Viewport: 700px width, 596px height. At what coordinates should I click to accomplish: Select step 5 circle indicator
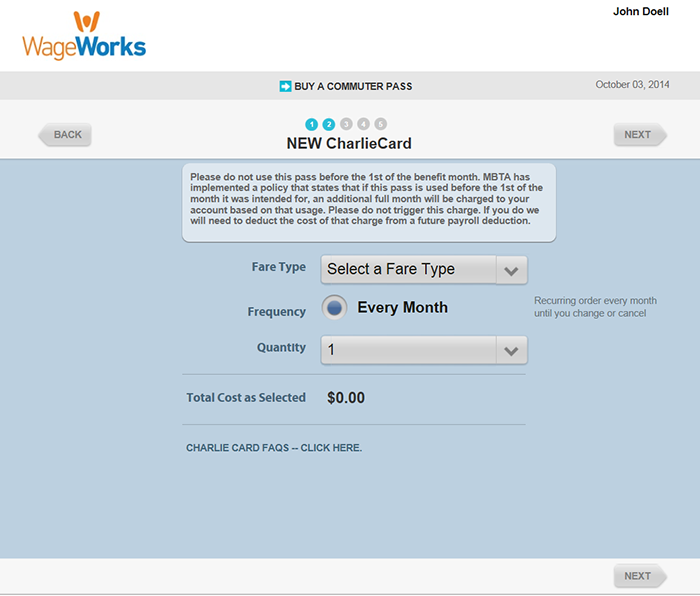click(x=380, y=124)
